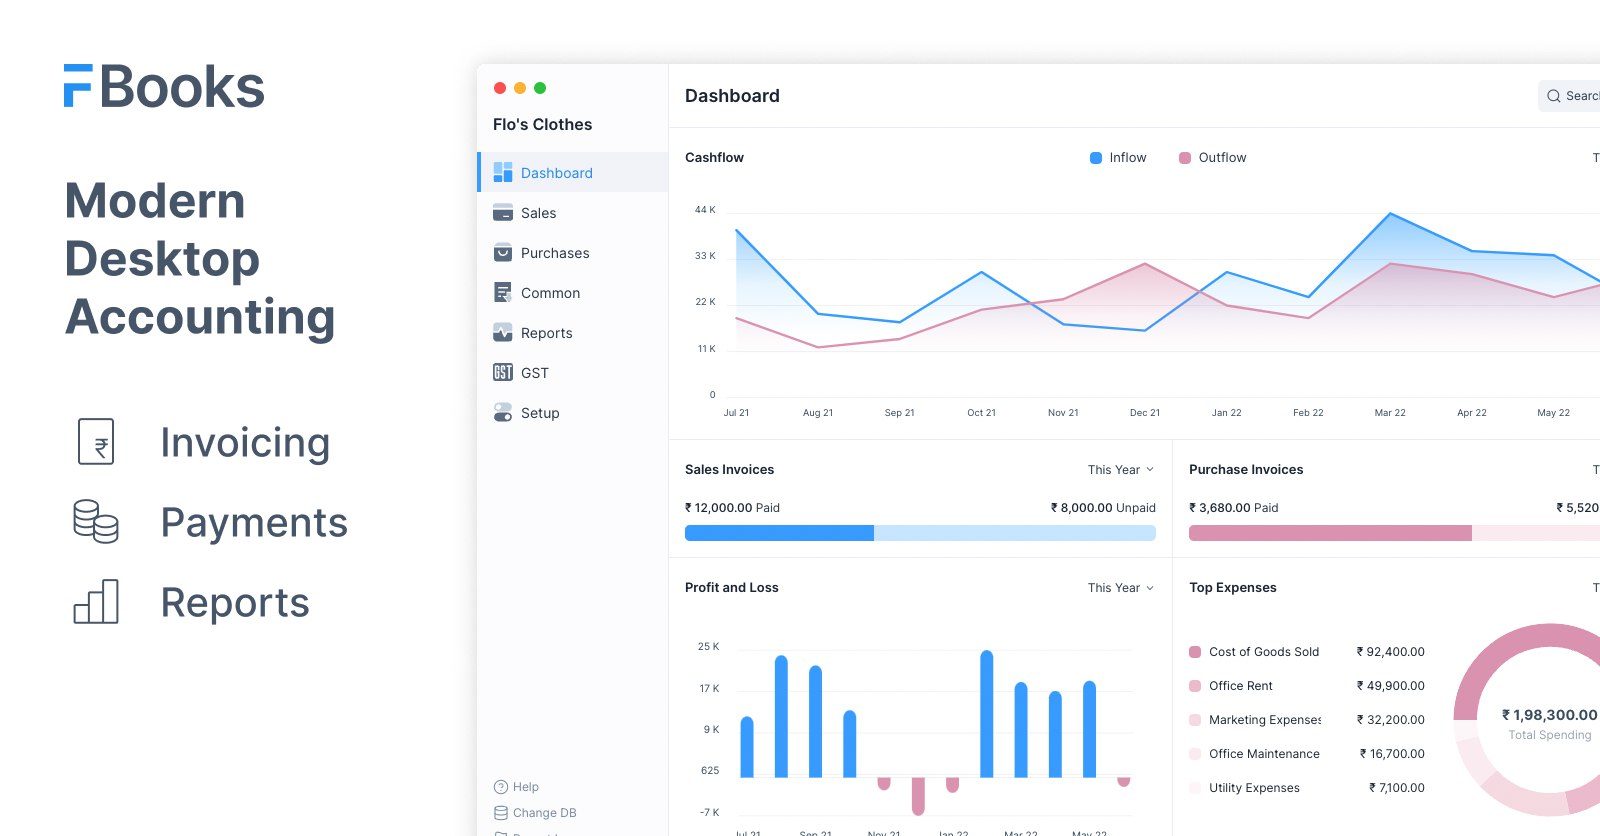This screenshot has width=1600, height=836.
Task: Click the Setup toggle icon
Action: pos(503,412)
